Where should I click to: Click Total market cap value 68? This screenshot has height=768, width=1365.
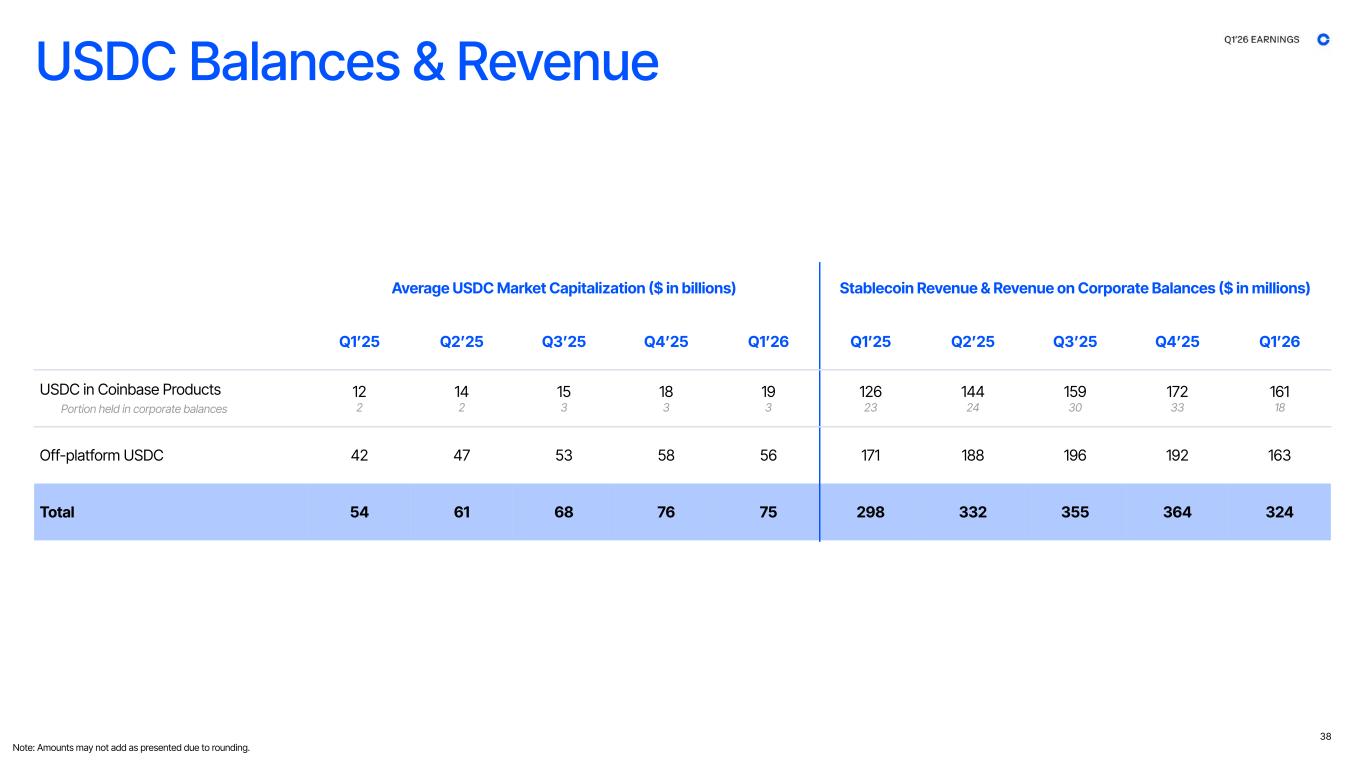point(564,512)
